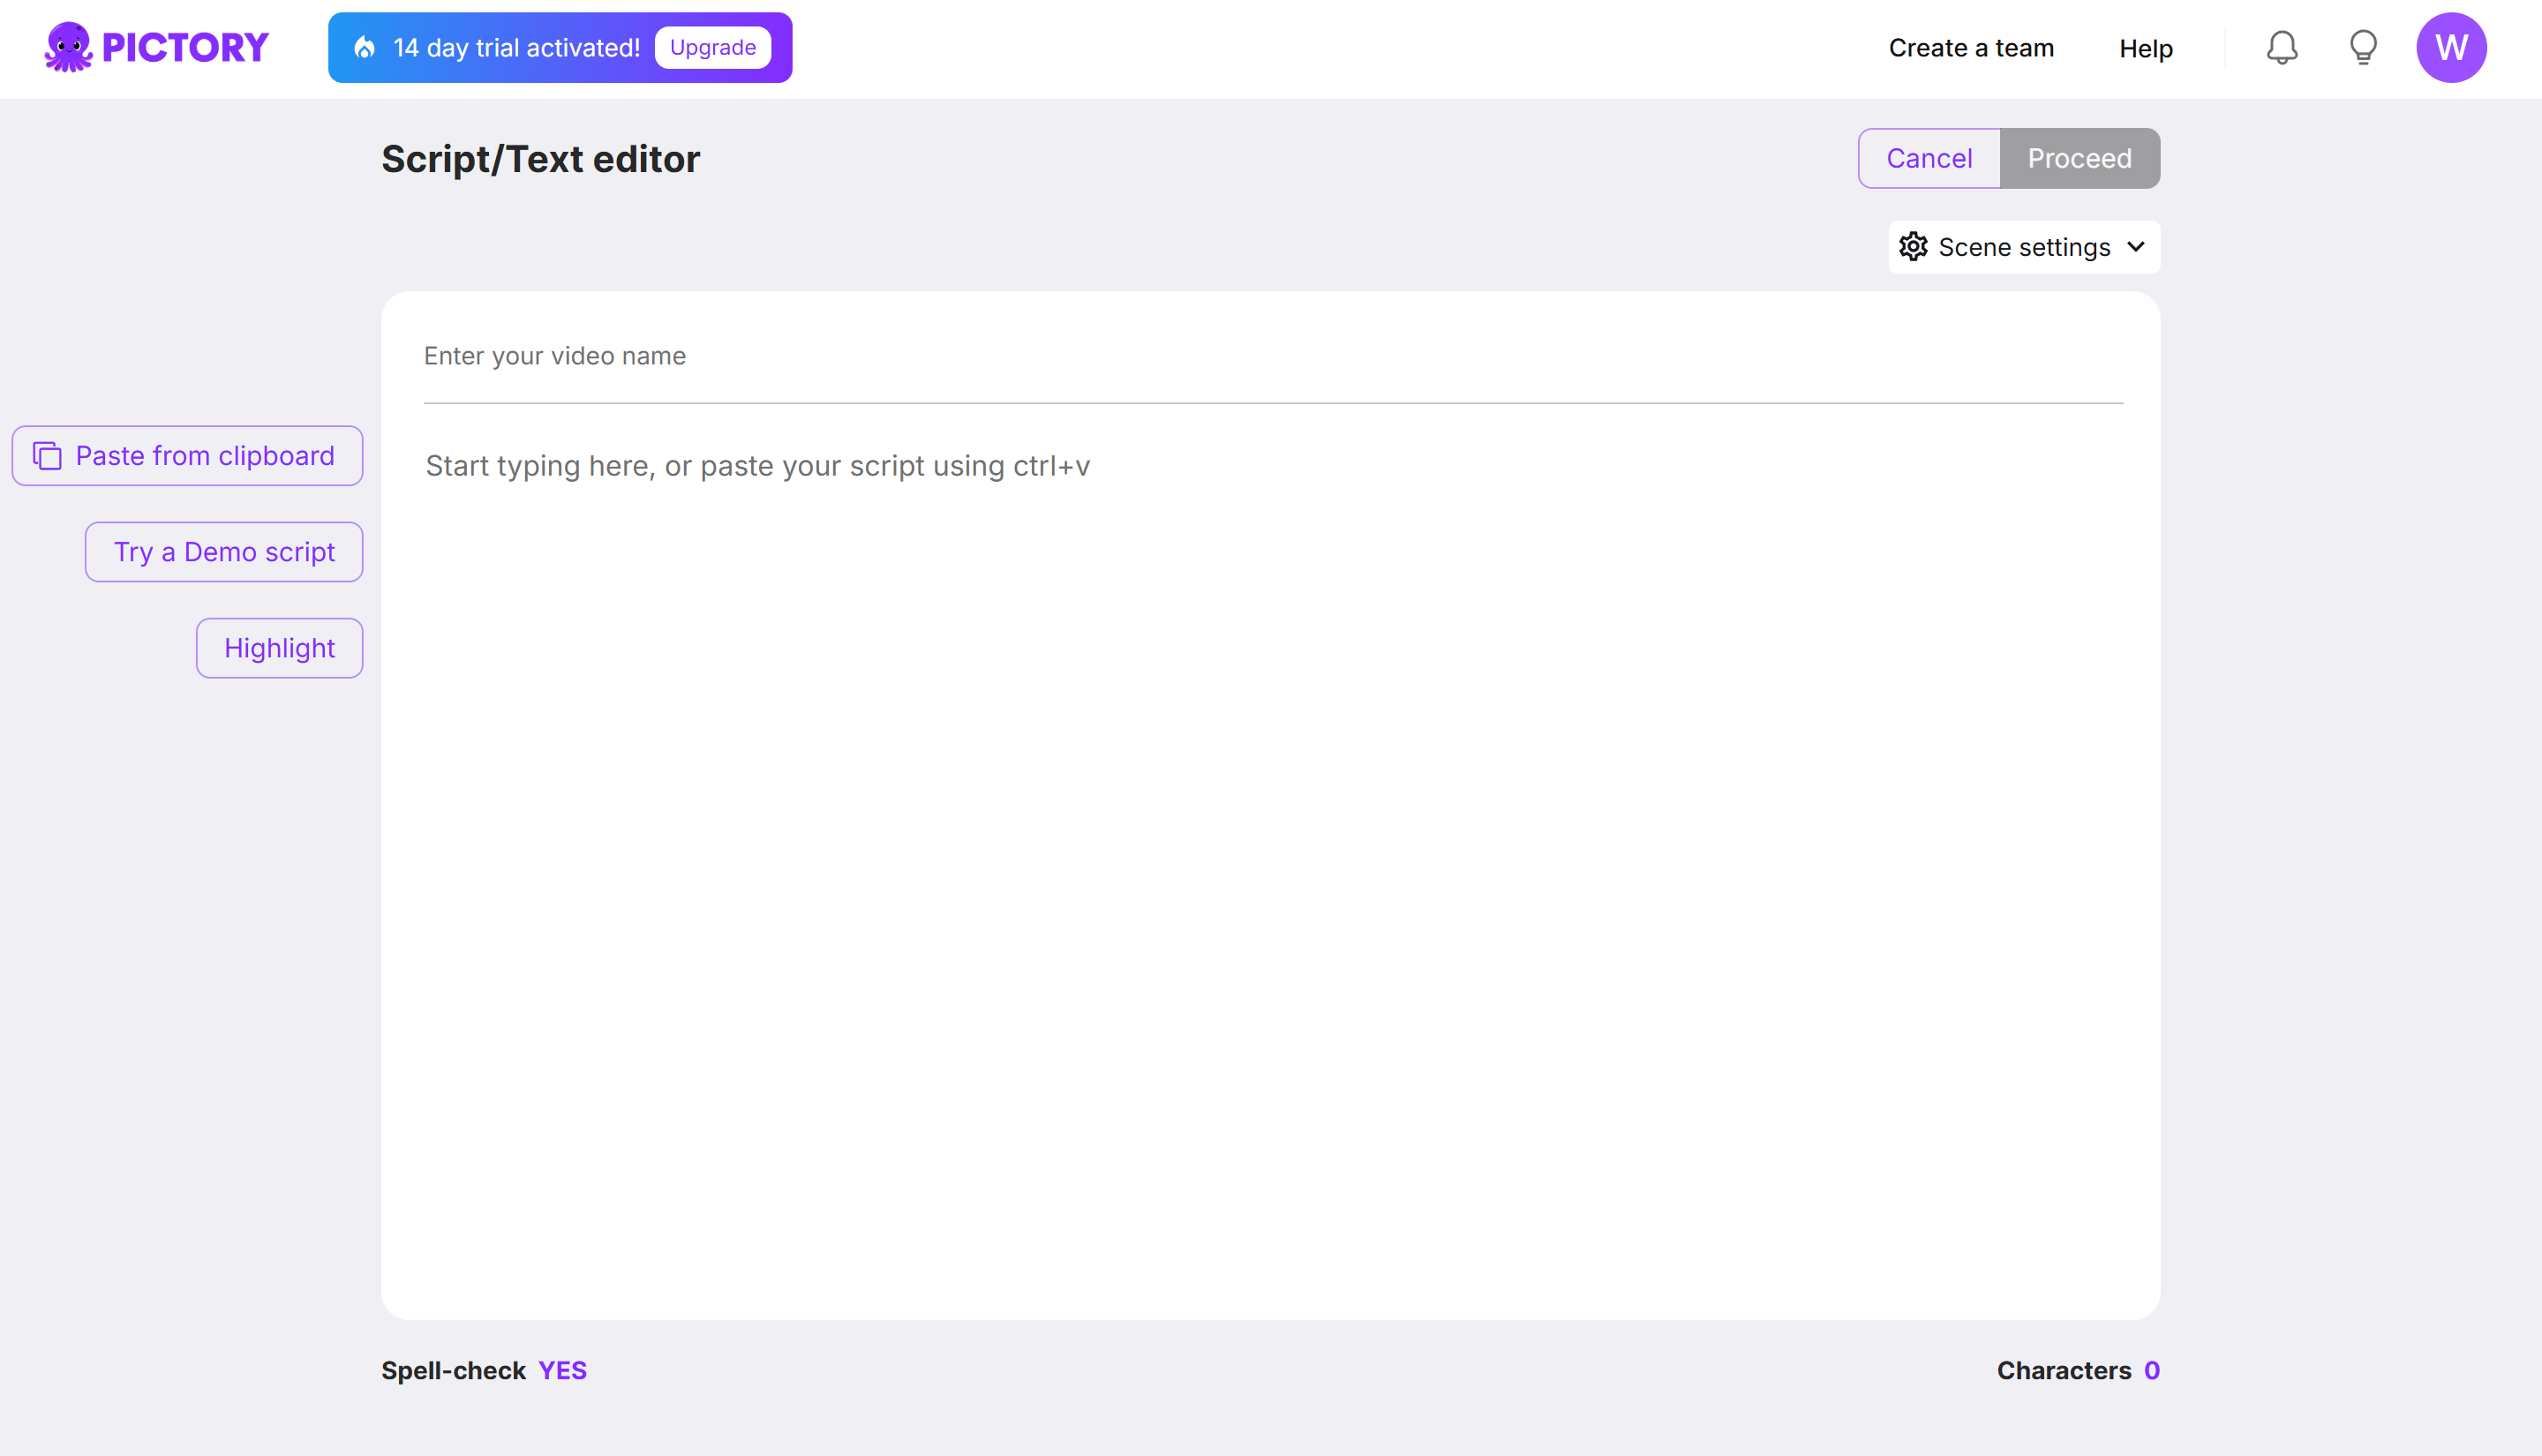The image size is (2542, 1456).
Task: Click the clipboard icon on Paste button
Action: pyautogui.click(x=47, y=456)
